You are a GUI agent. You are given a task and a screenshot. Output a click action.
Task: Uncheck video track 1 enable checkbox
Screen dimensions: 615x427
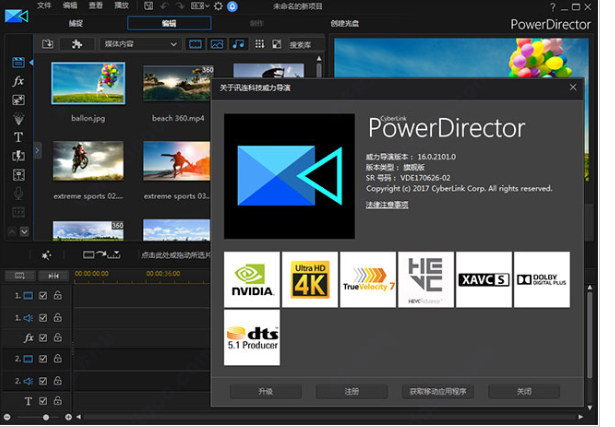click(43, 296)
